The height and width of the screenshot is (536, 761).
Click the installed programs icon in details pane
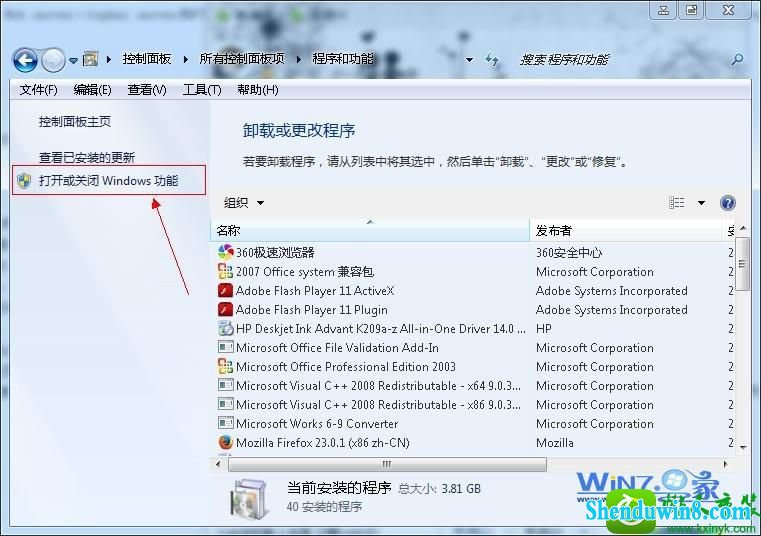click(249, 498)
